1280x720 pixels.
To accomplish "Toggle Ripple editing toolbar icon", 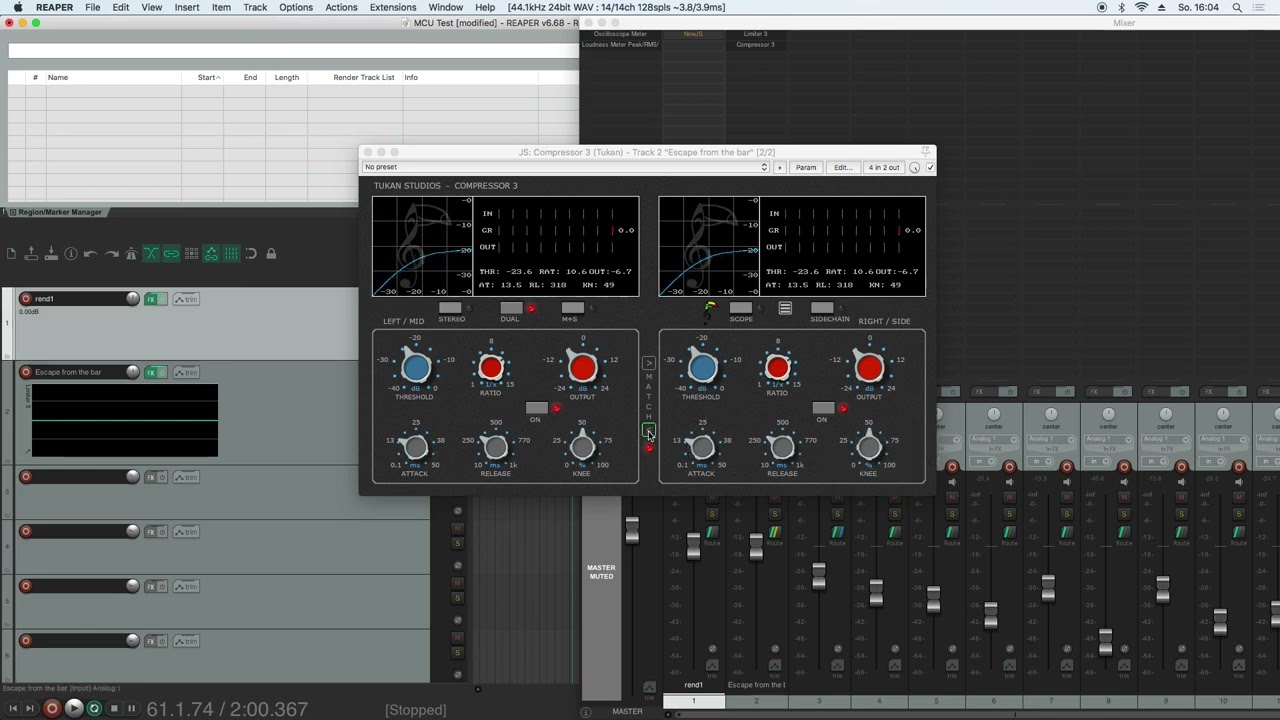I will 191,254.
